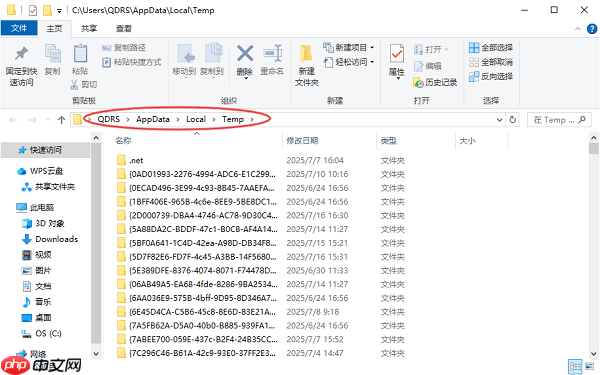Refresh the current folder
Image resolution: width=600 pixels, height=375 pixels.
513,120
